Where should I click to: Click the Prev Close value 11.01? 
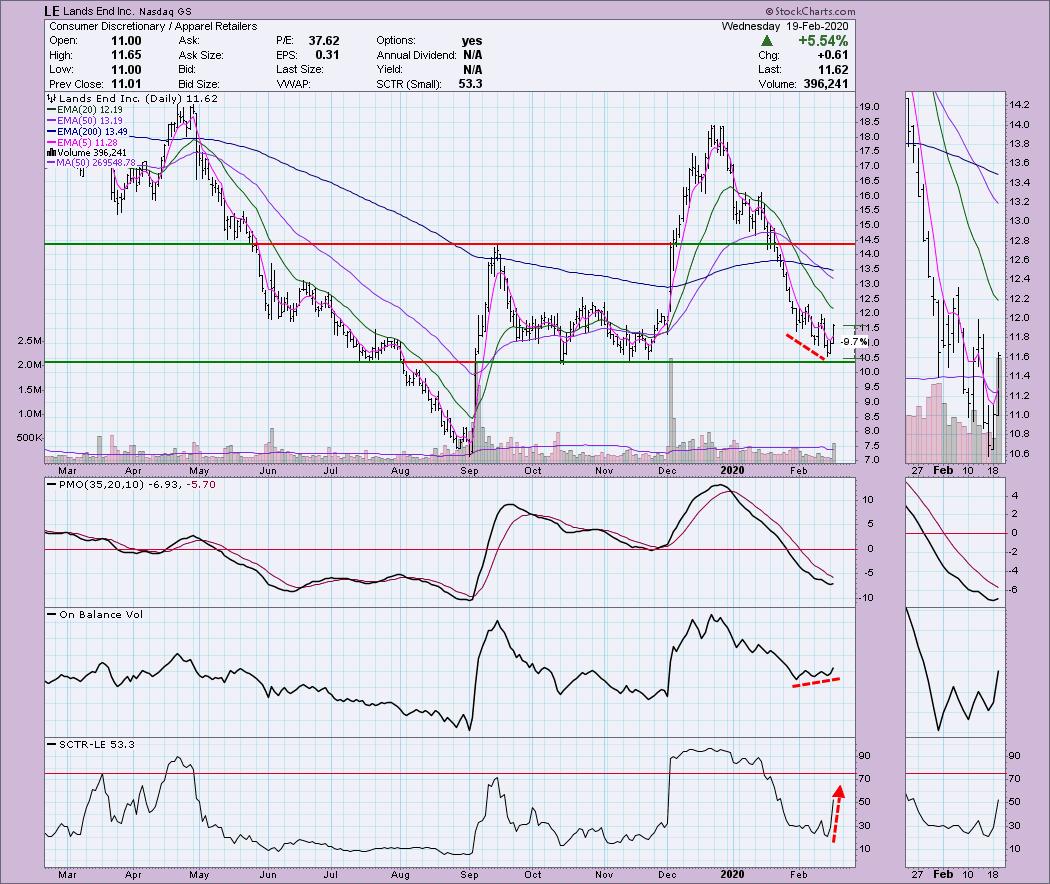point(126,84)
